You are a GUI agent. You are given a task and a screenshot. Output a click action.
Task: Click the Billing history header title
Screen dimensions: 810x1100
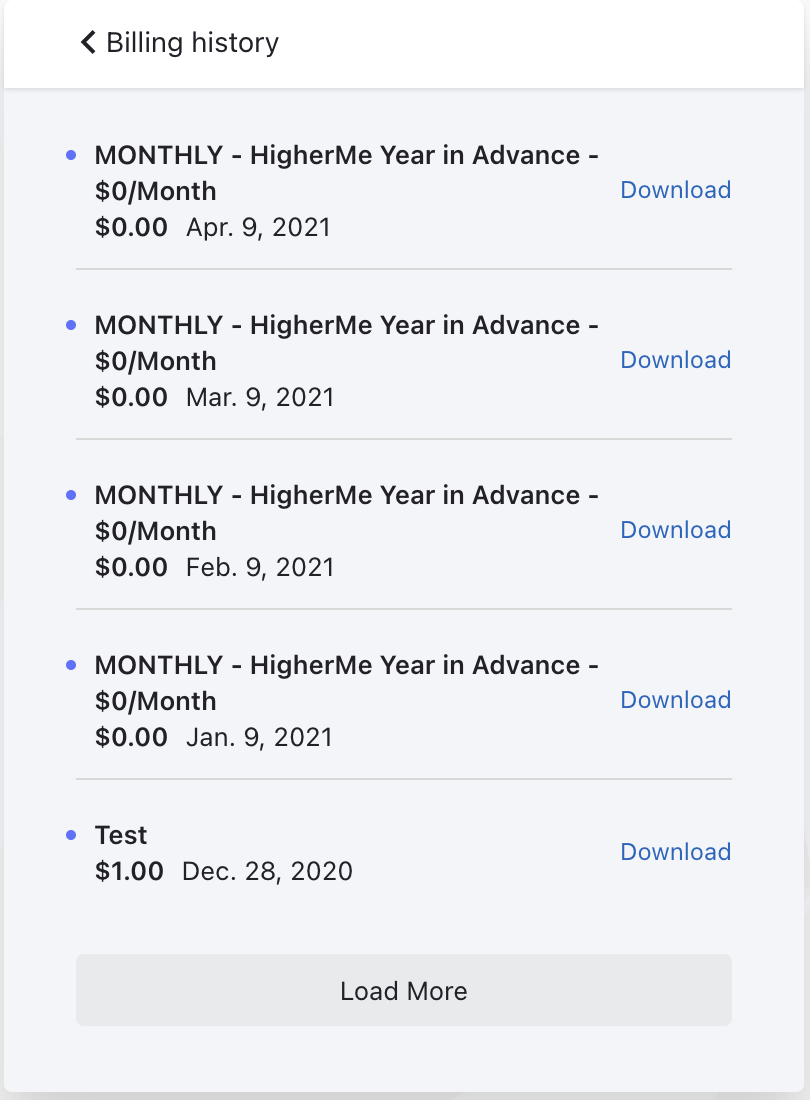(192, 43)
